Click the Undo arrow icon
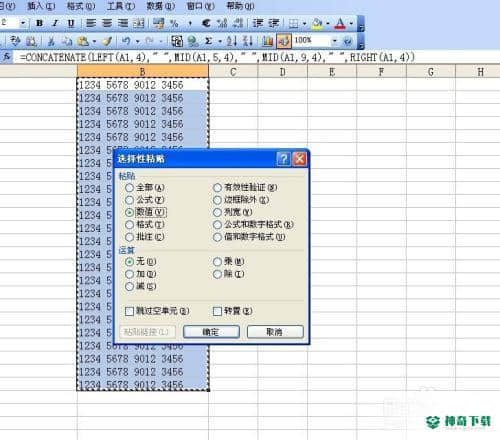Image resolution: width=500 pixels, height=440 pixels. [126, 41]
